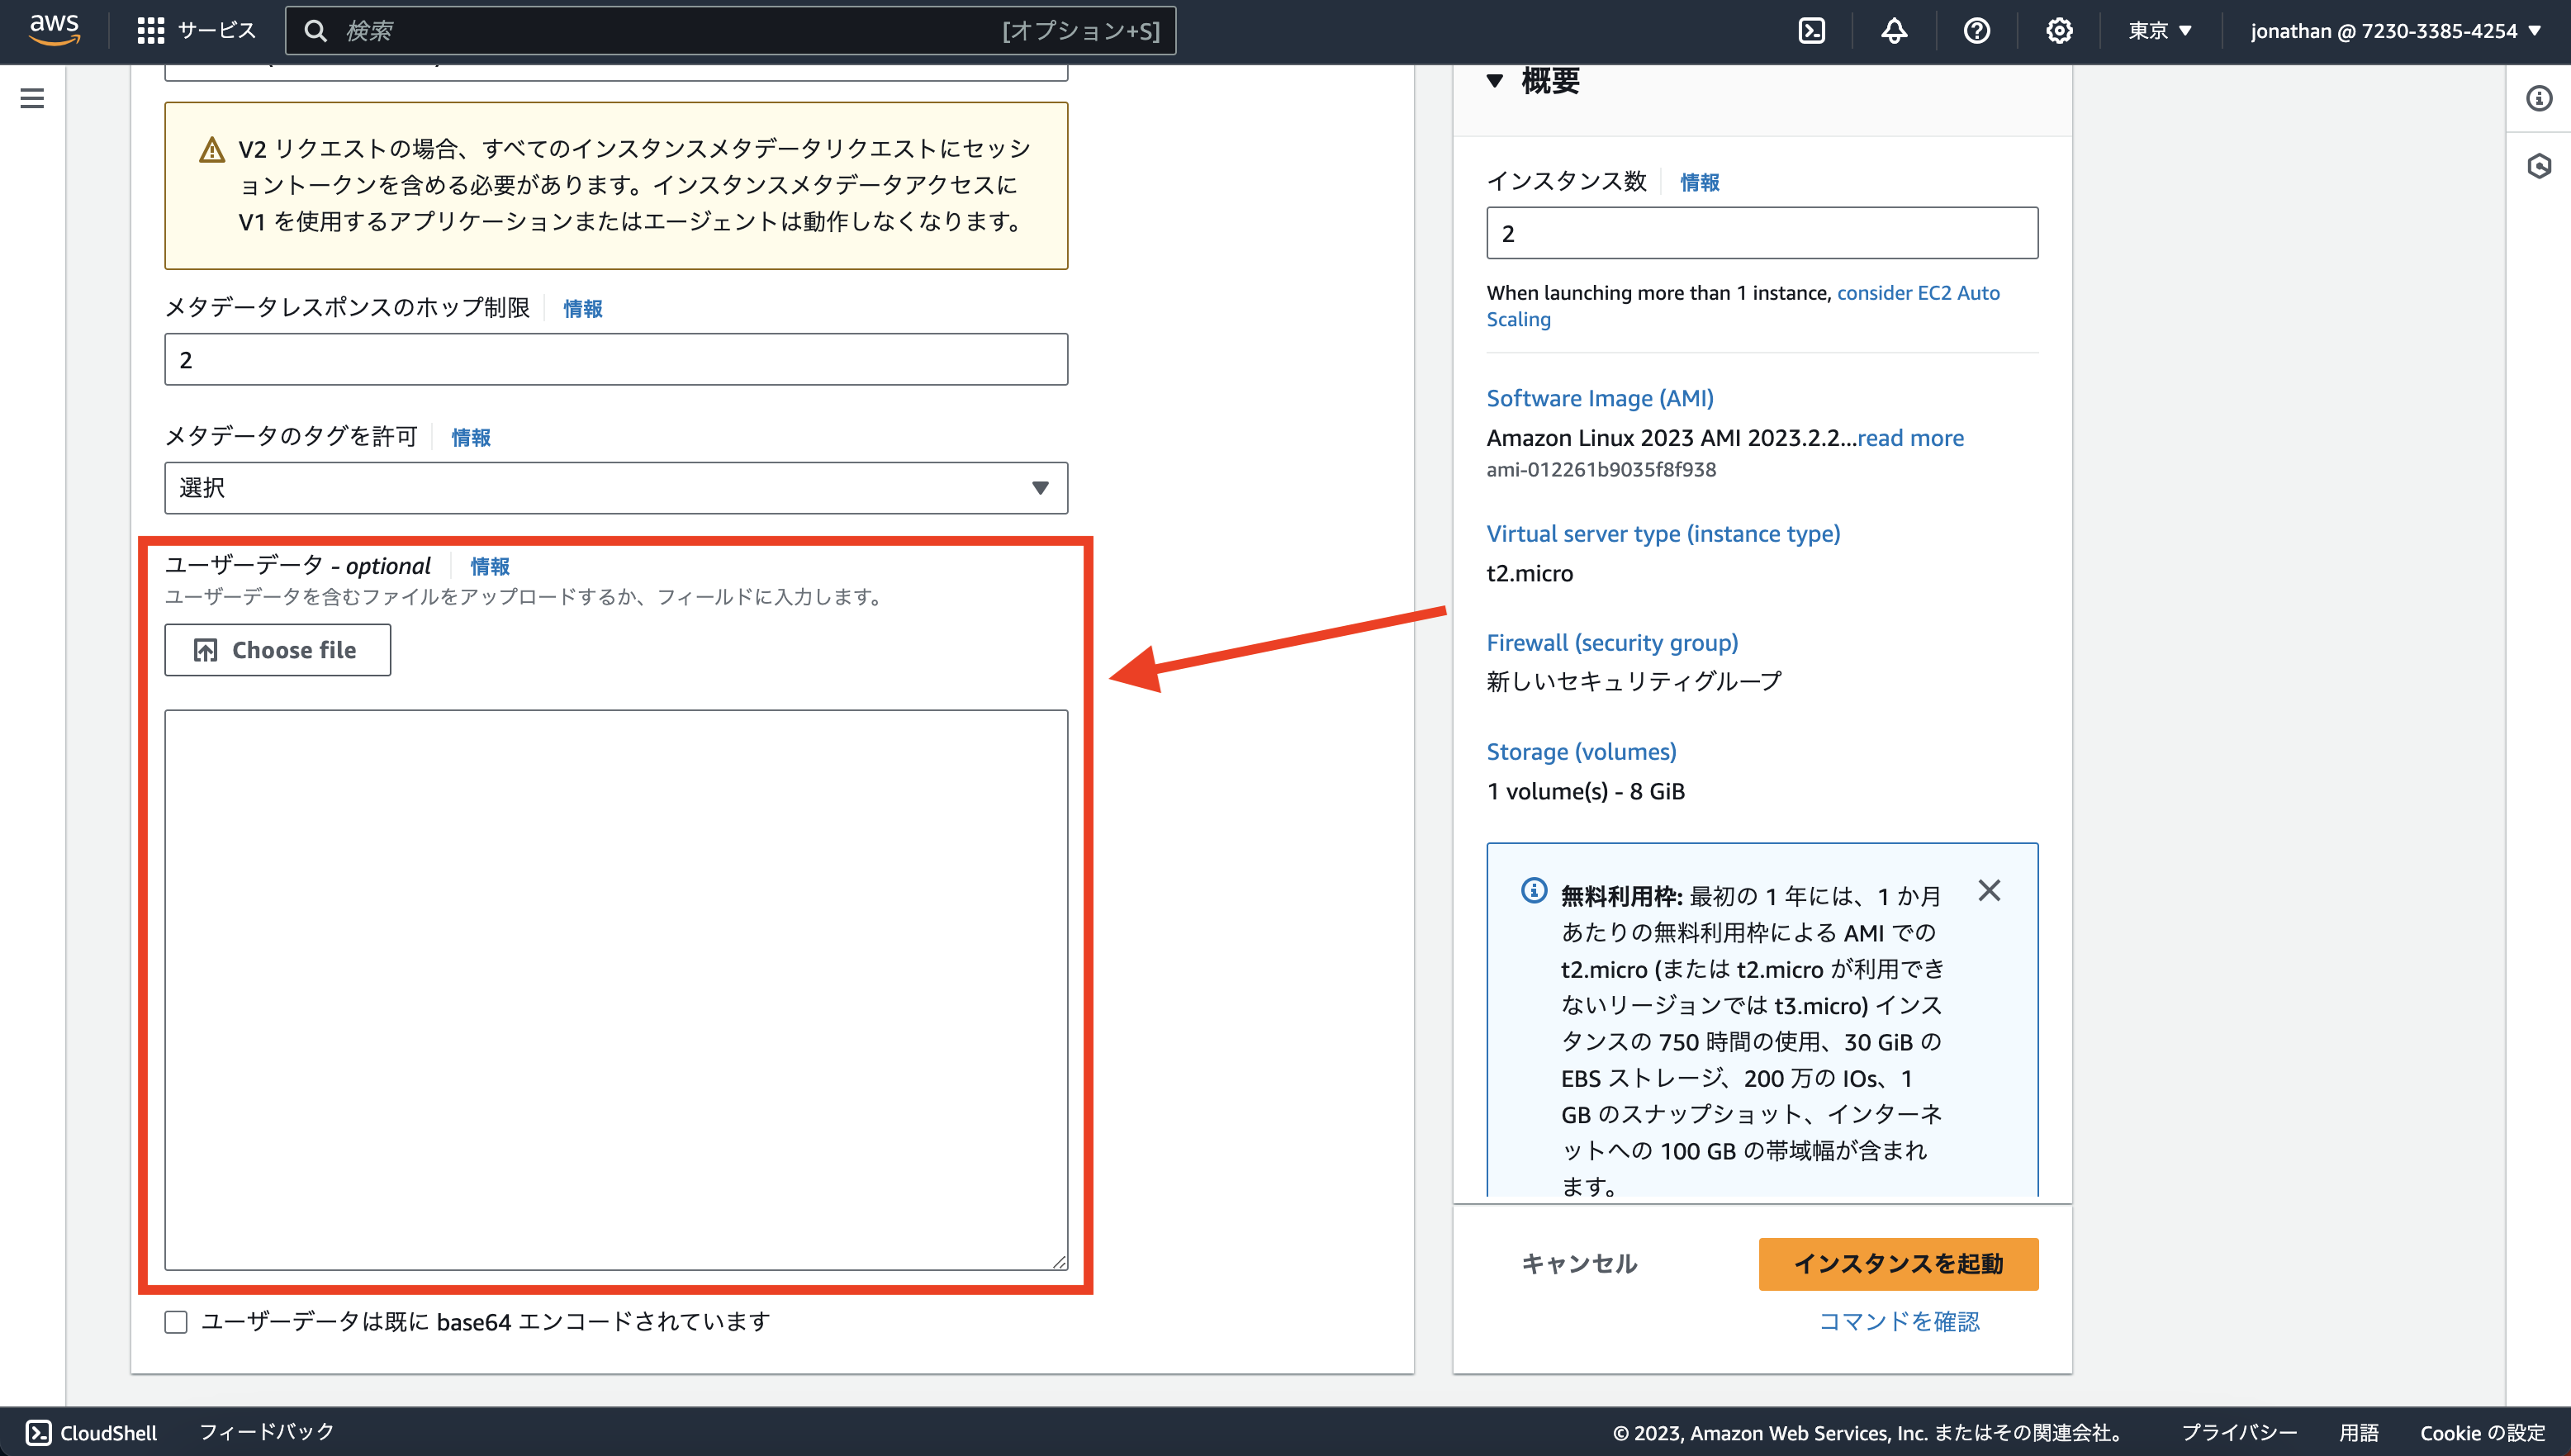The width and height of the screenshot is (2571, 1456).
Task: Open the 東京 region selector
Action: click(x=2159, y=30)
